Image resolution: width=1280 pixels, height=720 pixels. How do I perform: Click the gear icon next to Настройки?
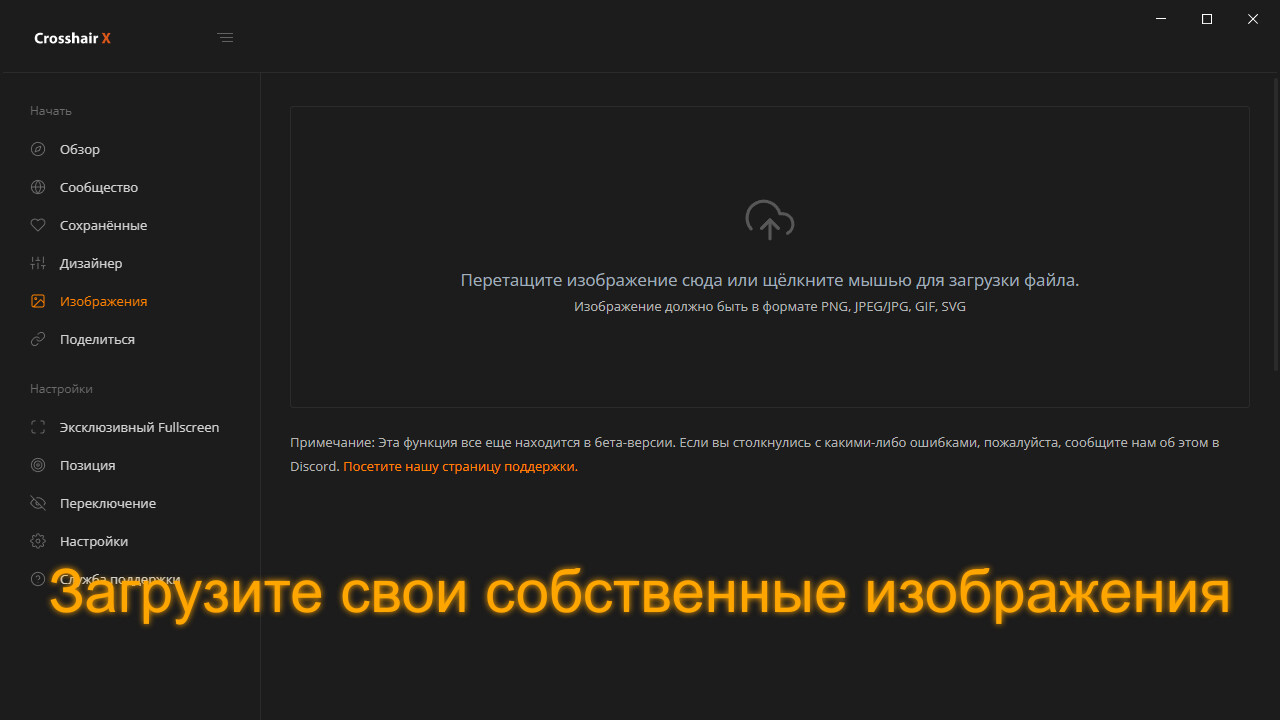tap(38, 541)
